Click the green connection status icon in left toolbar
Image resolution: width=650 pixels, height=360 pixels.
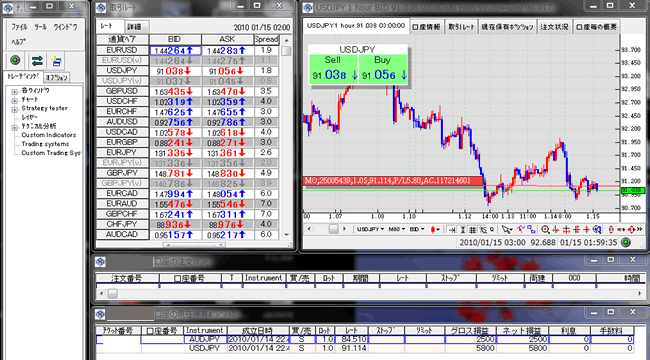click(15, 61)
